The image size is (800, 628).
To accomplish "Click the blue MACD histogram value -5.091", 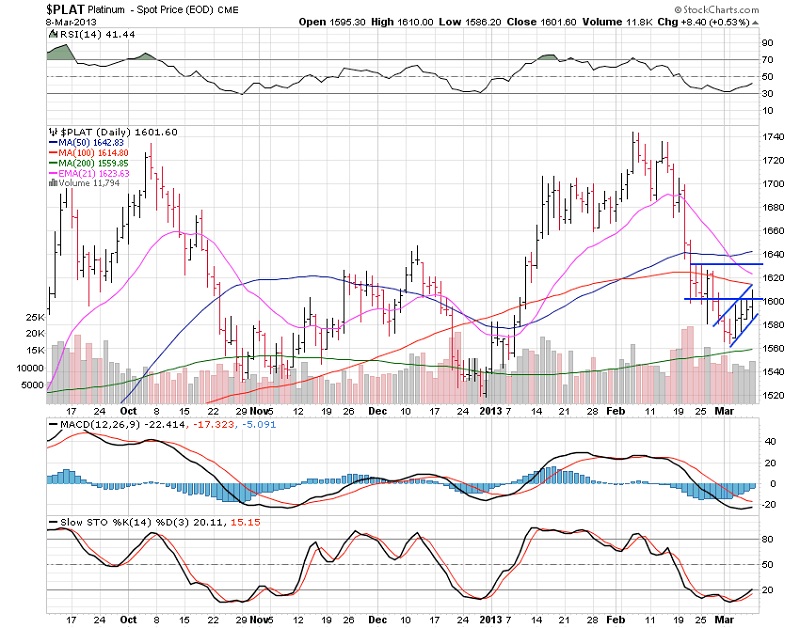I will [259, 424].
